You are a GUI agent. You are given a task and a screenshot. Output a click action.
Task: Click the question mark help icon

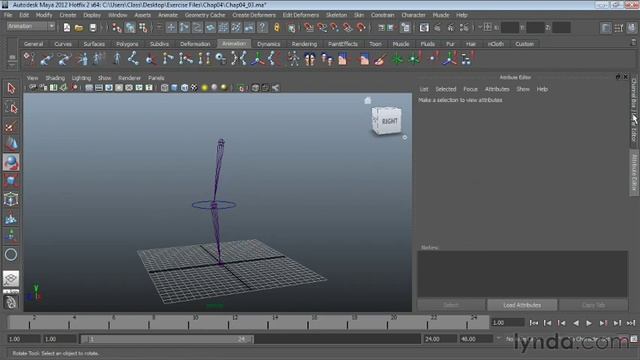[x=262, y=27]
